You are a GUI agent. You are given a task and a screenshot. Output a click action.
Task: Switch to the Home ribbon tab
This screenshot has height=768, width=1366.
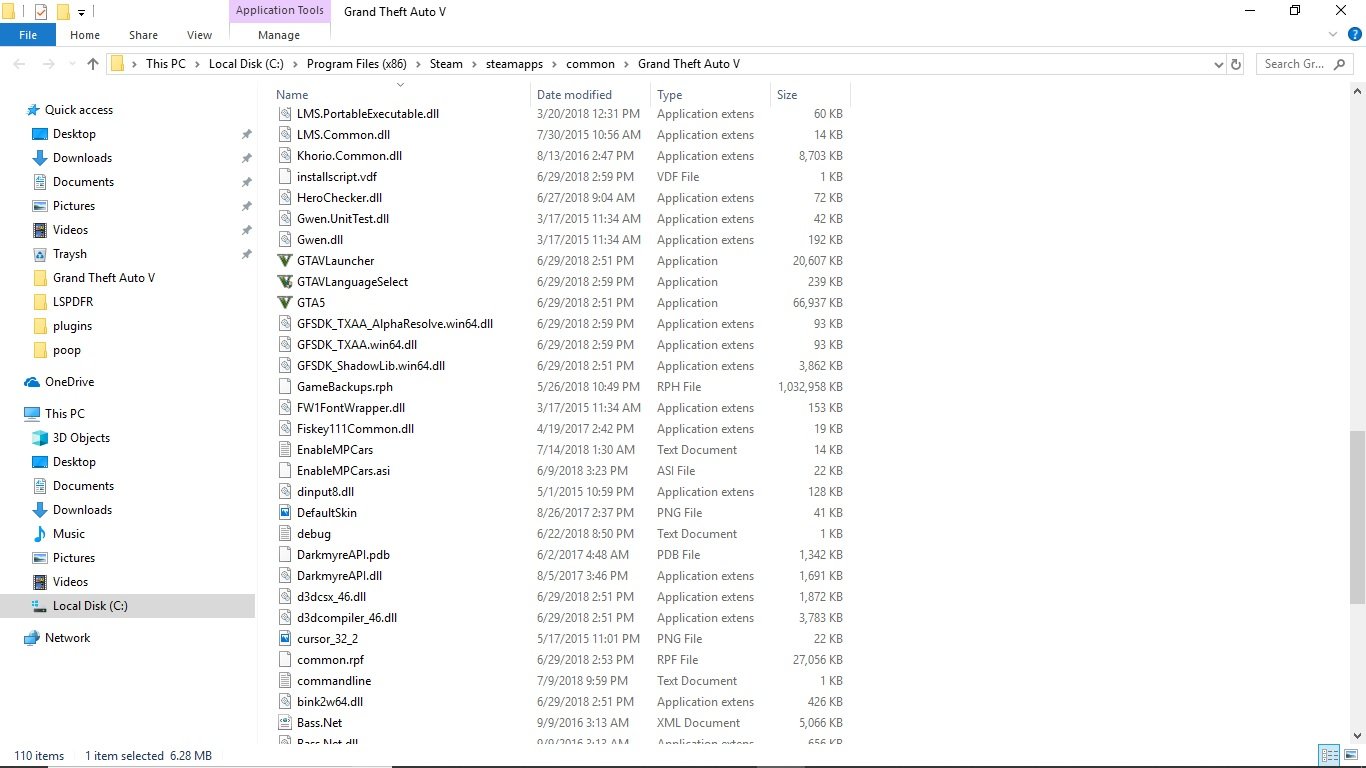pos(85,35)
